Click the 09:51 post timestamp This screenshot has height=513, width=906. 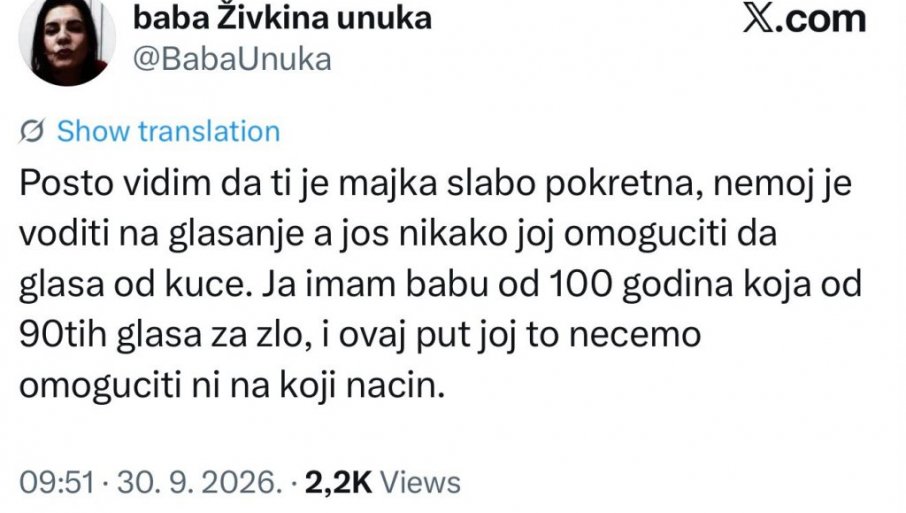pos(57,482)
